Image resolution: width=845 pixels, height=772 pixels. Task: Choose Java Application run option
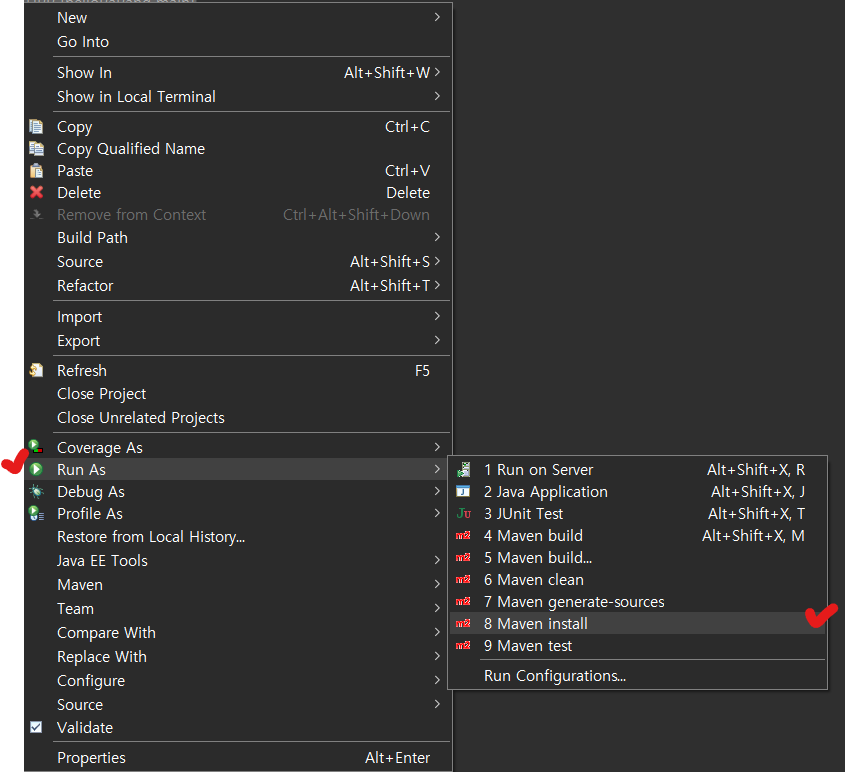pos(545,492)
